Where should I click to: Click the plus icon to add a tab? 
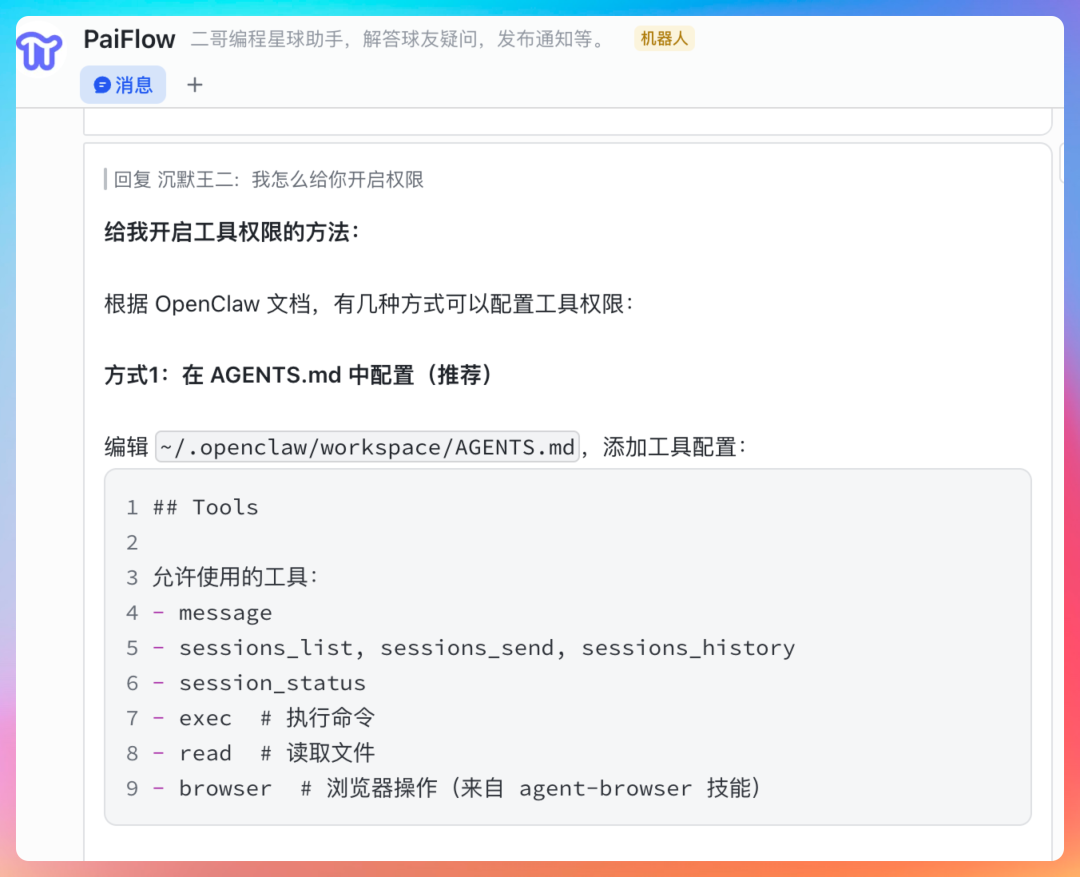click(x=194, y=85)
